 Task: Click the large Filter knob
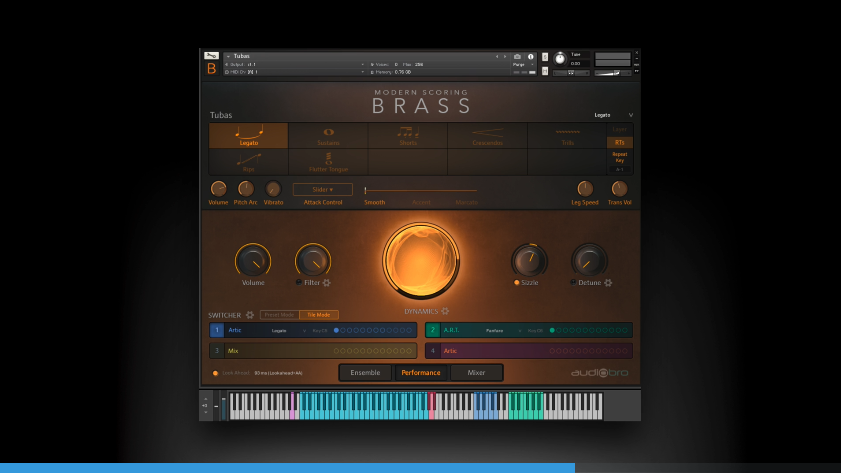[x=313, y=261]
